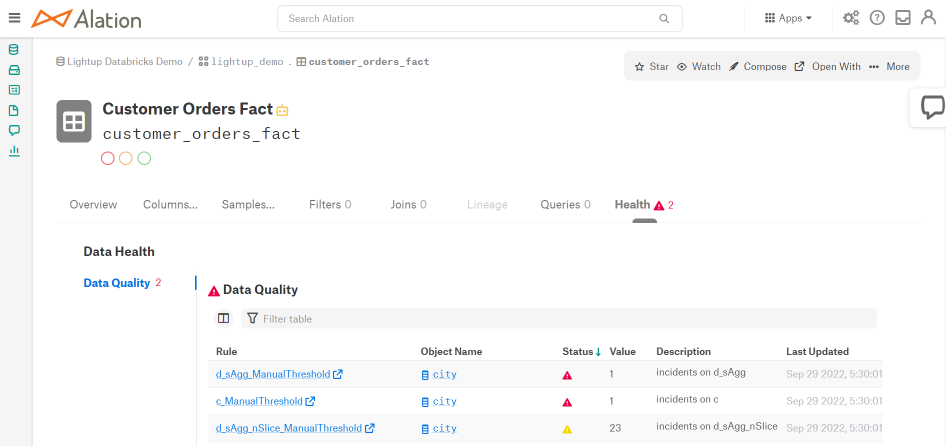This screenshot has height=446, width=946.
Task: Sort by Rule column header
Action: pos(226,351)
